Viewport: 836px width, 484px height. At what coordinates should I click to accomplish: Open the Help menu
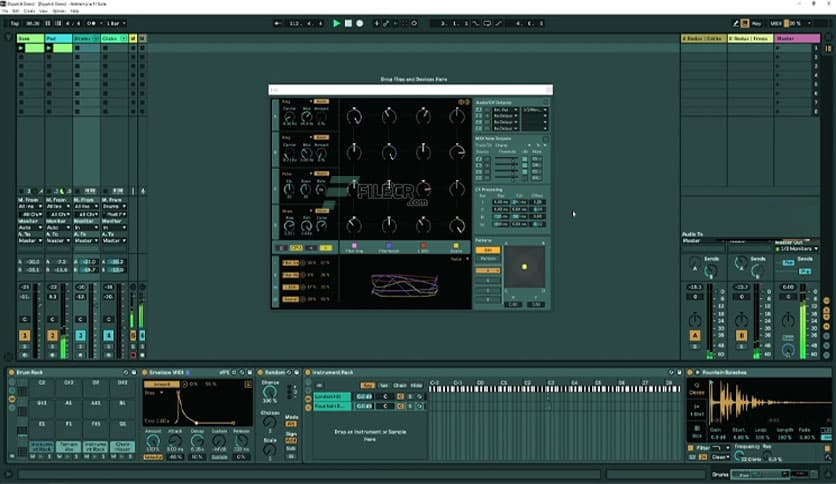click(x=75, y=11)
